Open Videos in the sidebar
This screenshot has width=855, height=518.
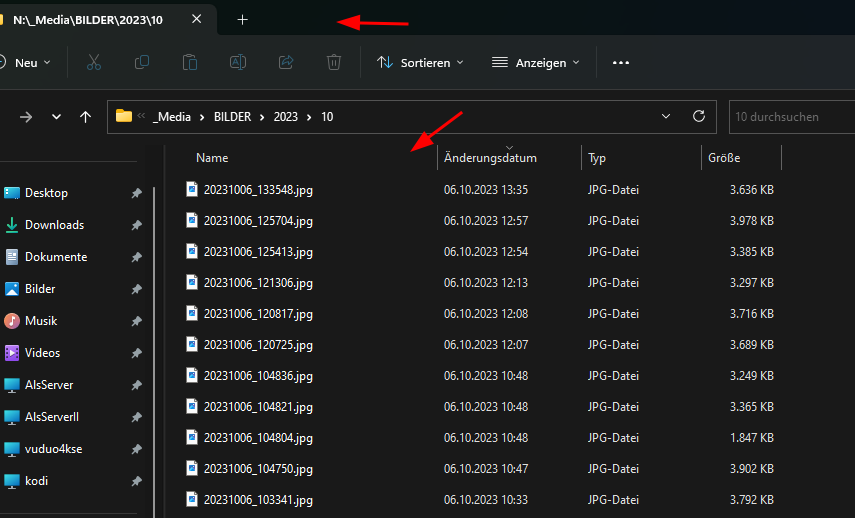click(42, 353)
